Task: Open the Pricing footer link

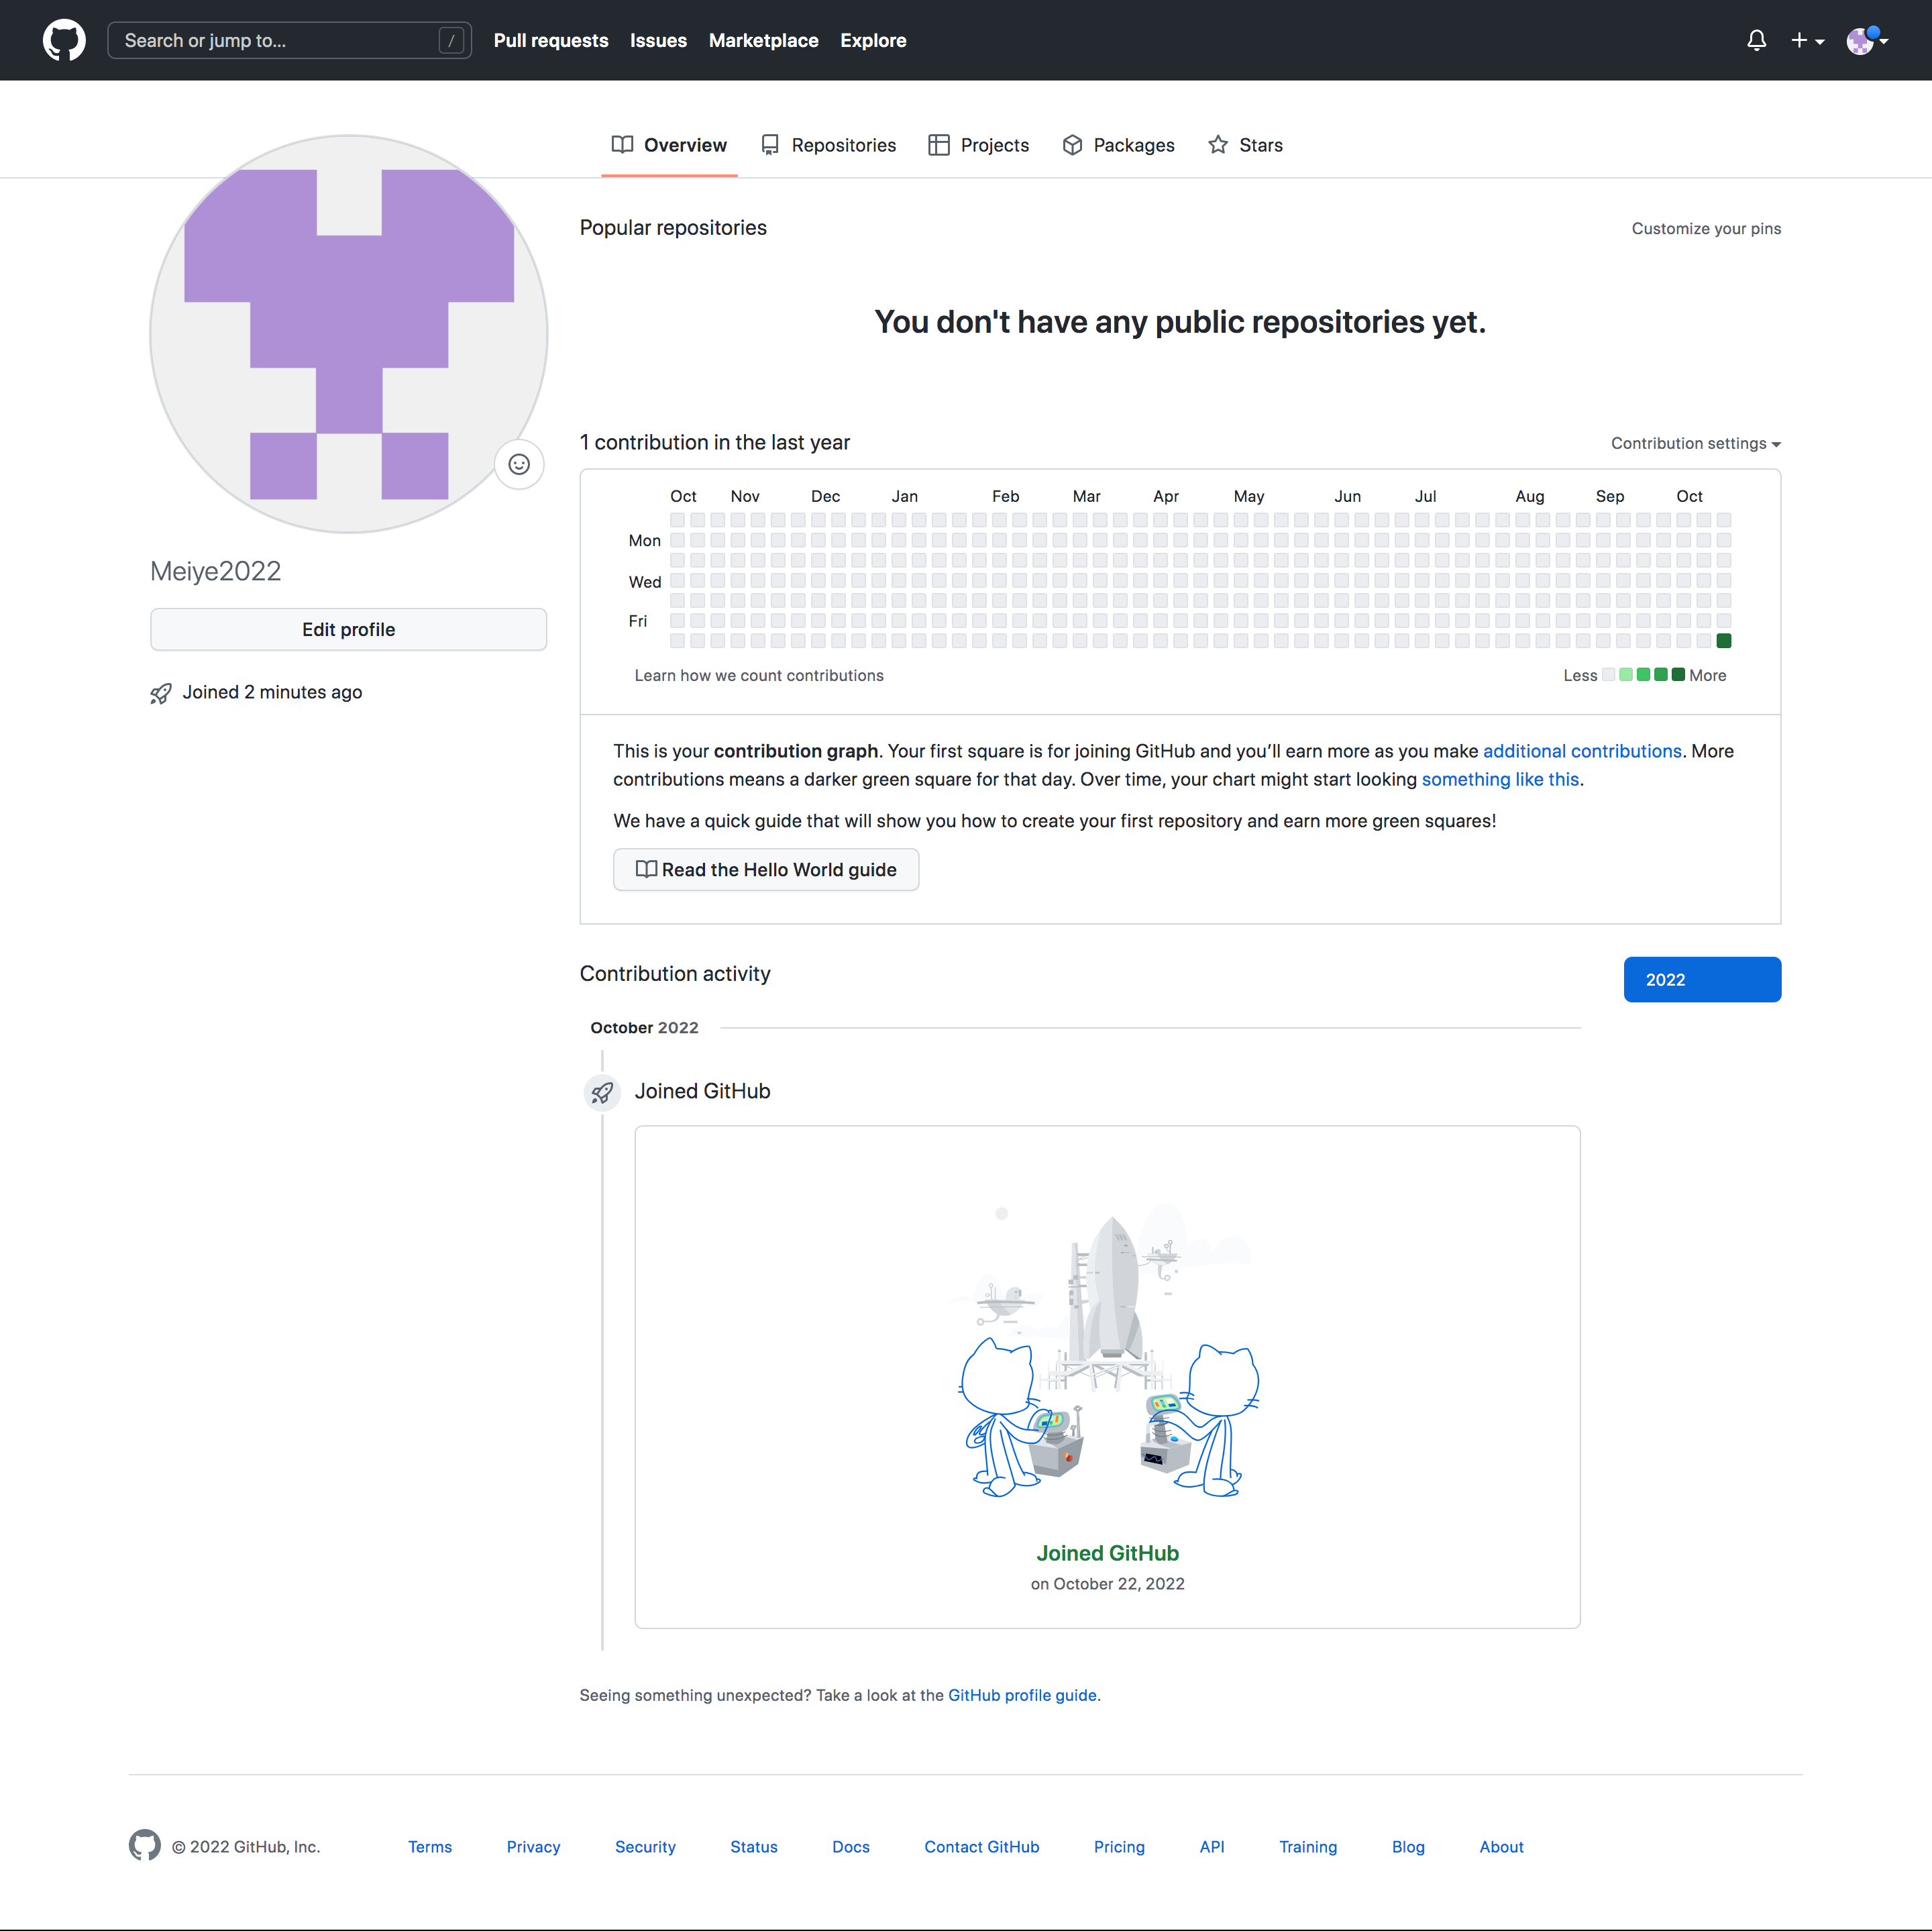Action: [1119, 1847]
